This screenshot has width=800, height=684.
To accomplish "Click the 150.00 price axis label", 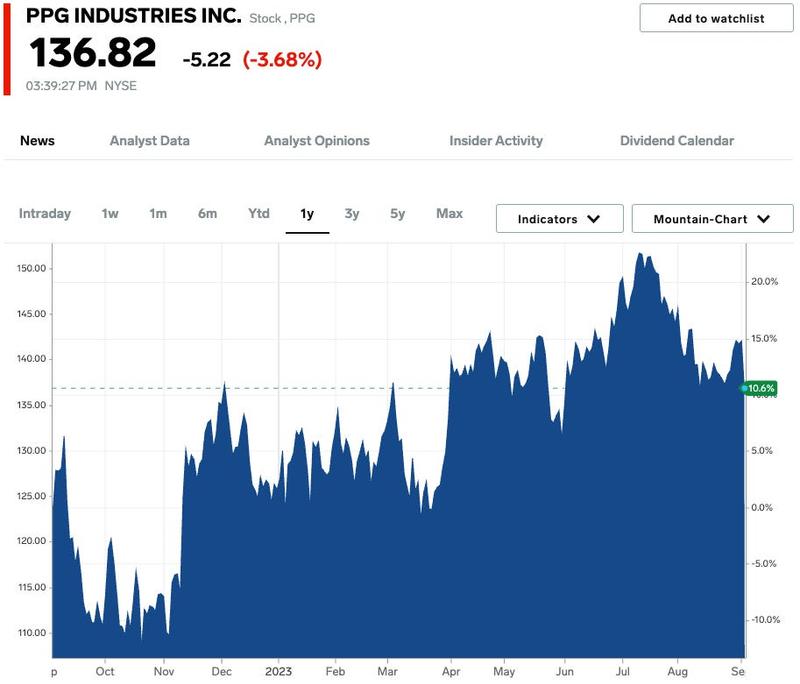I will pos(31,268).
